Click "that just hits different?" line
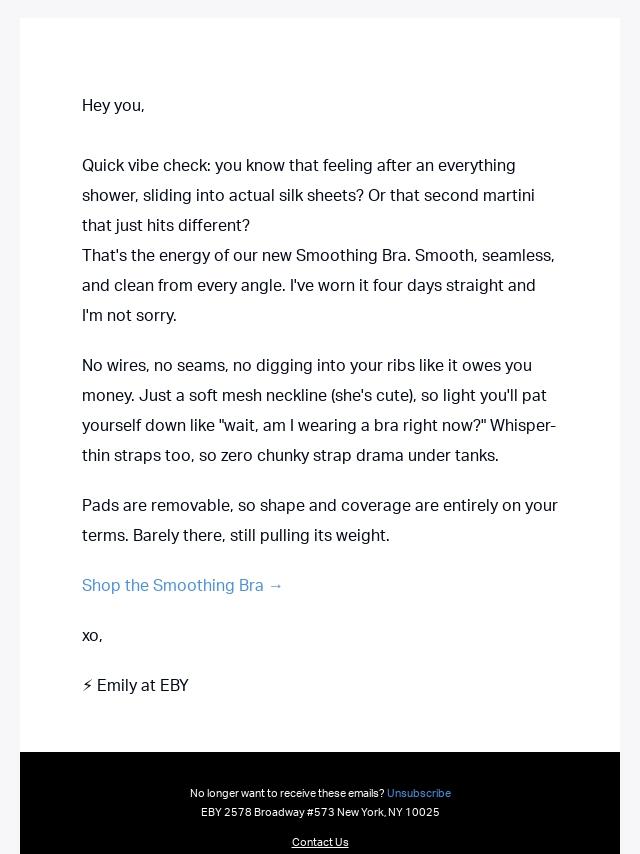The width and height of the screenshot is (640, 854). (166, 225)
